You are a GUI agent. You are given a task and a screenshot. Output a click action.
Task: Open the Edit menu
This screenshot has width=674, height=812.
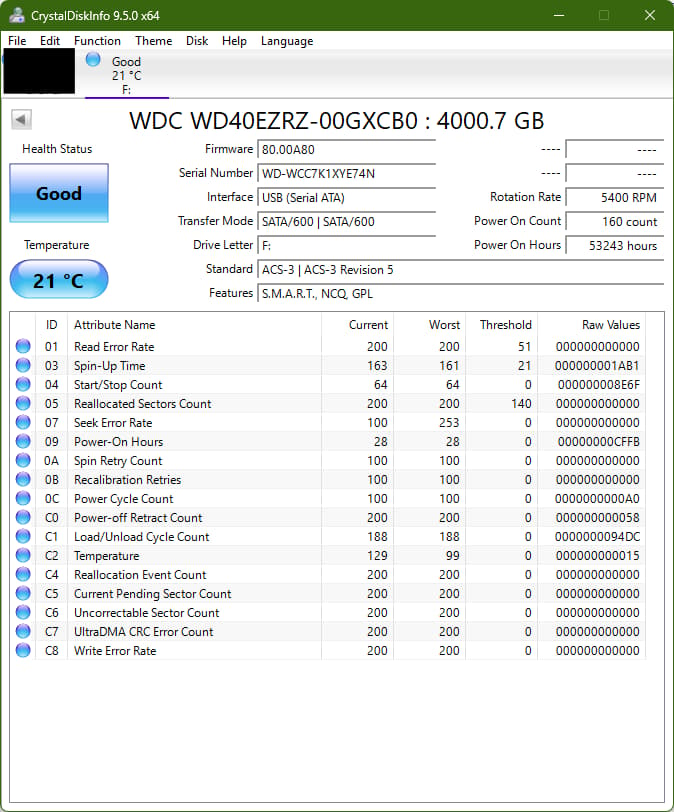50,41
